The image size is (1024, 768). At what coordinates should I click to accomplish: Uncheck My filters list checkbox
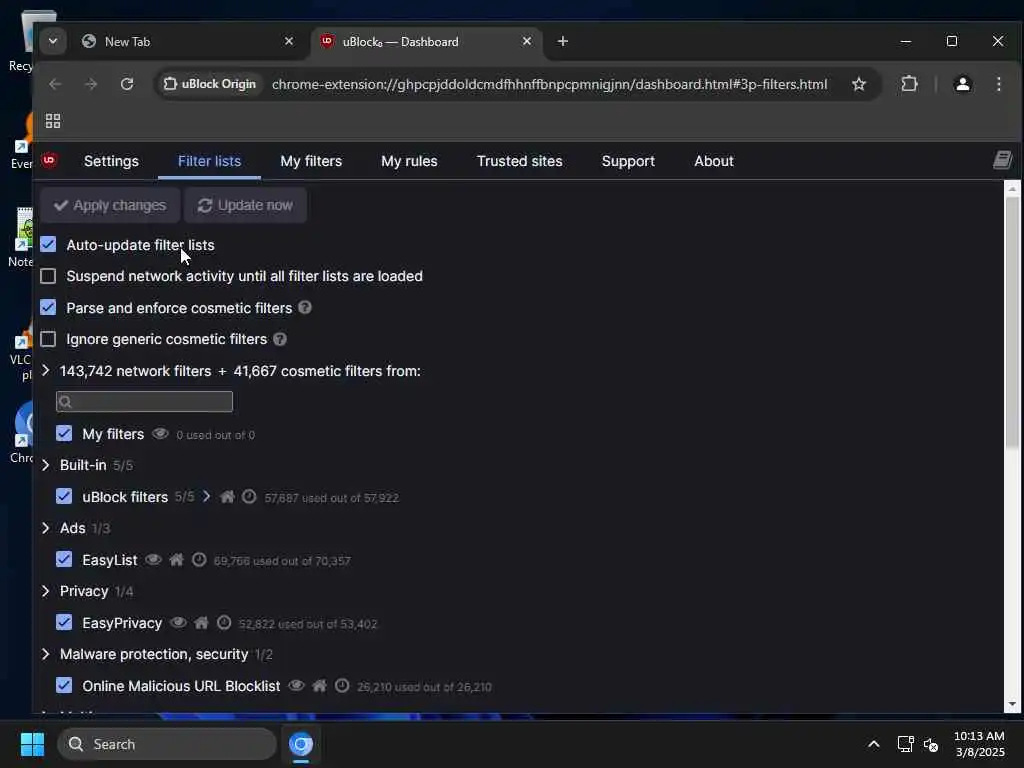point(64,433)
